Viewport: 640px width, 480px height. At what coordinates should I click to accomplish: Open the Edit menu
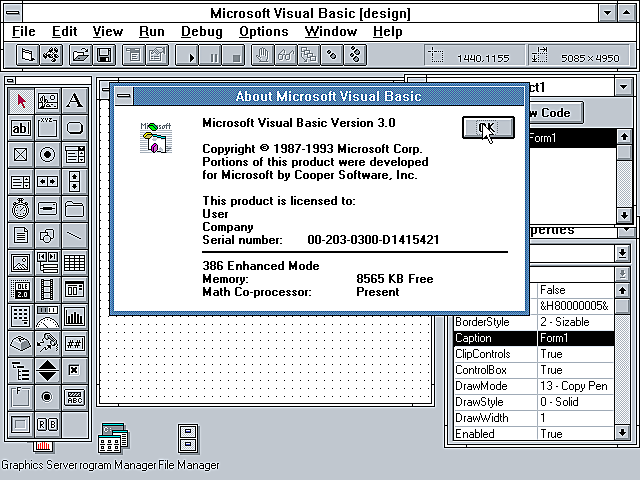tap(64, 31)
